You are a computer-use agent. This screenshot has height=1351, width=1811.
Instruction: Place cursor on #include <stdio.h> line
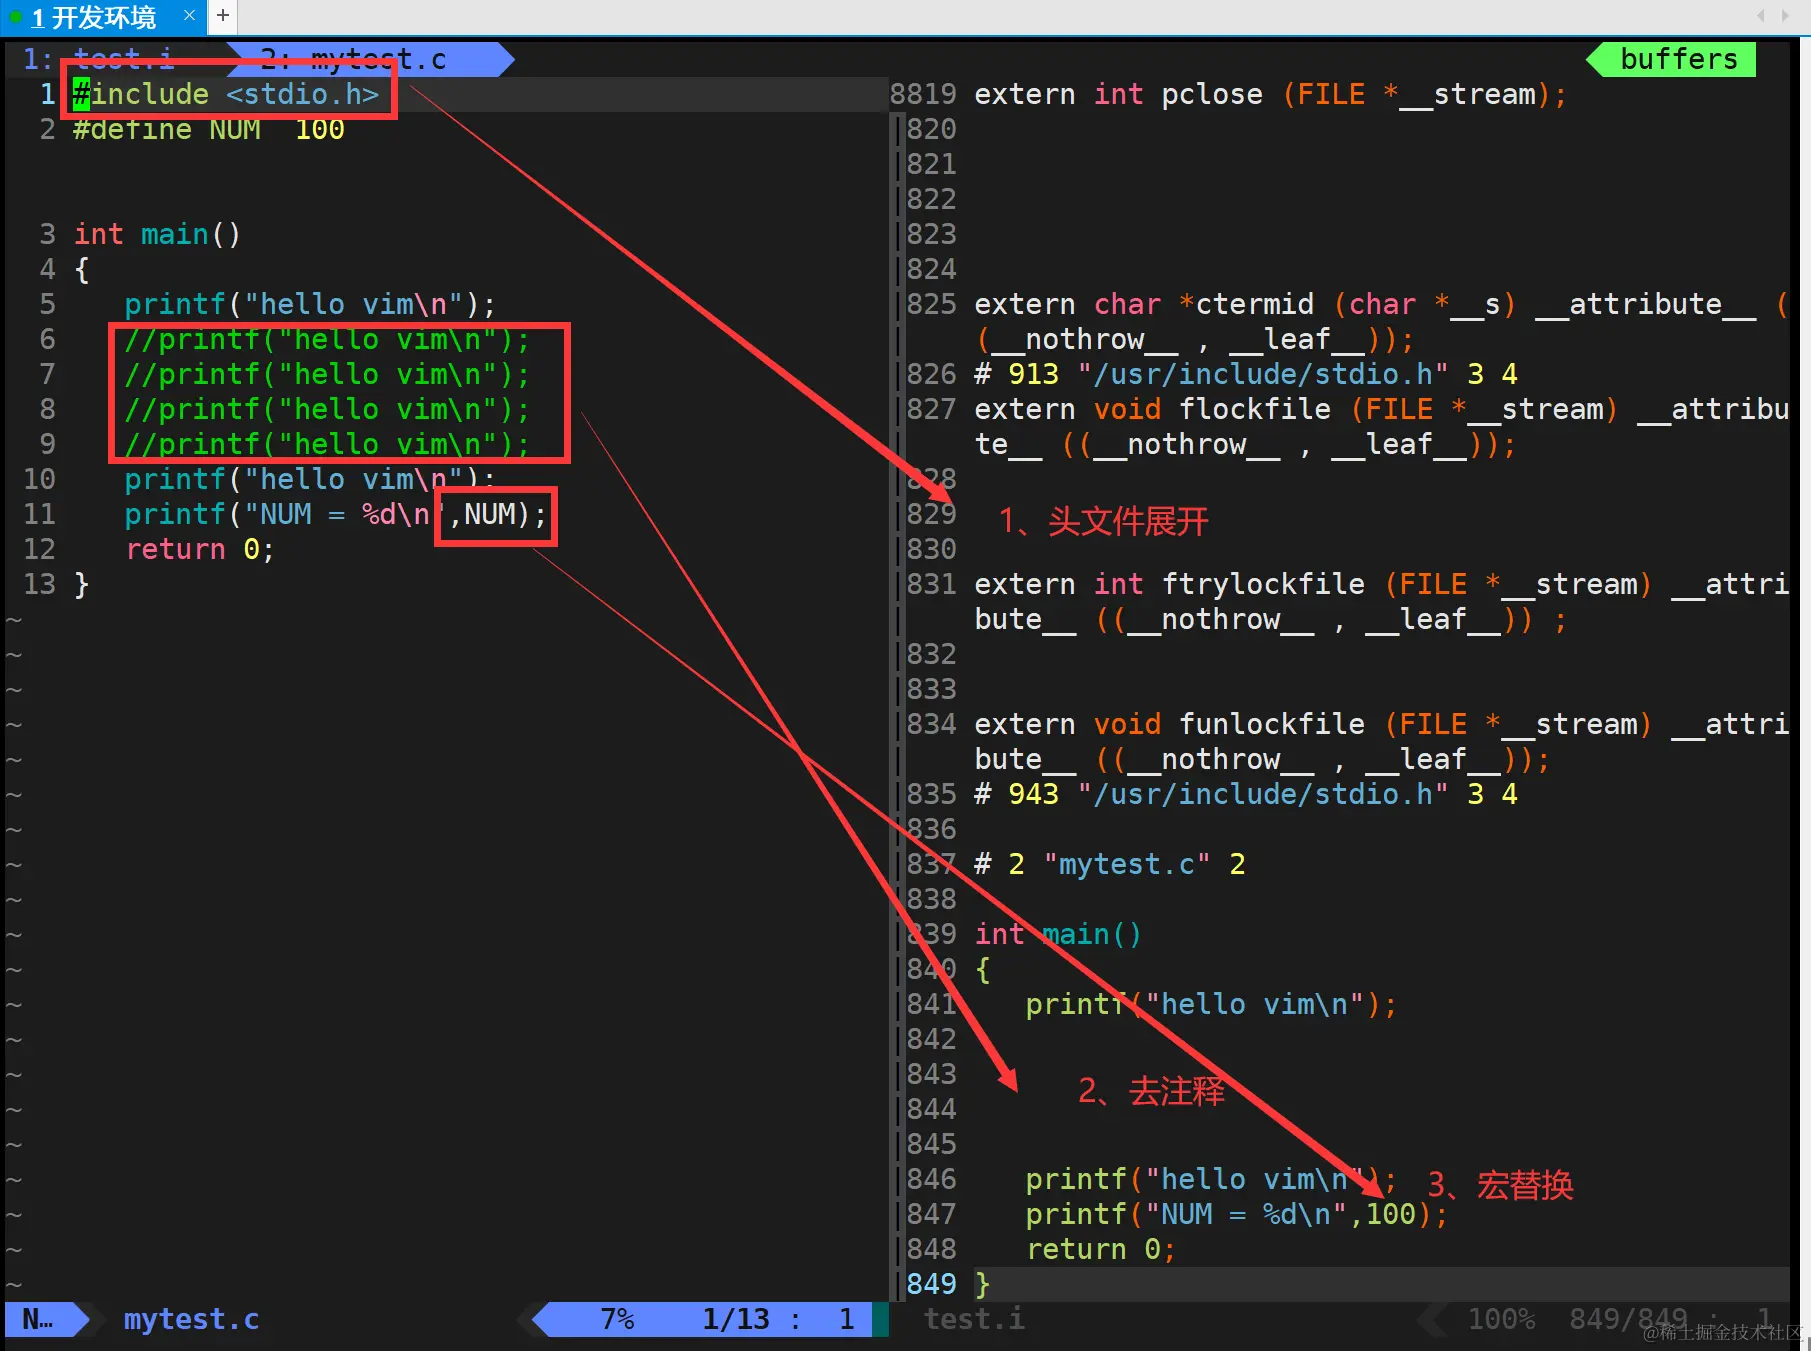[x=226, y=94]
